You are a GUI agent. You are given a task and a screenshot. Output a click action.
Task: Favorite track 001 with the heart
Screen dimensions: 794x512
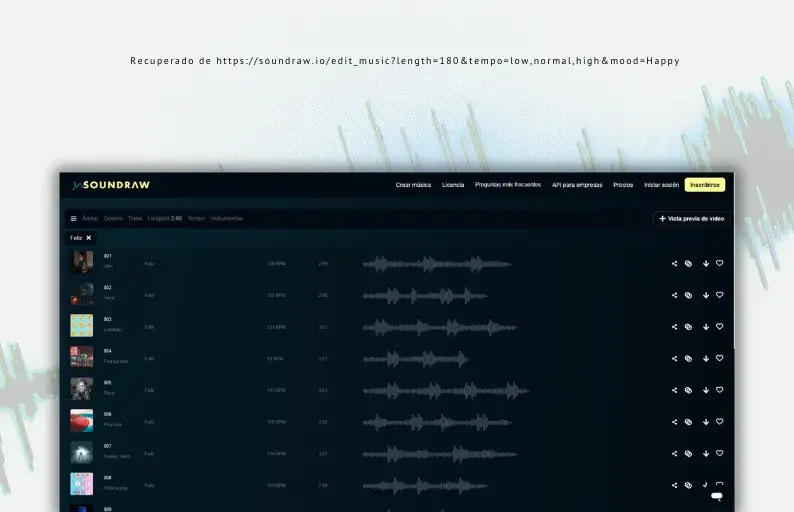click(x=720, y=263)
